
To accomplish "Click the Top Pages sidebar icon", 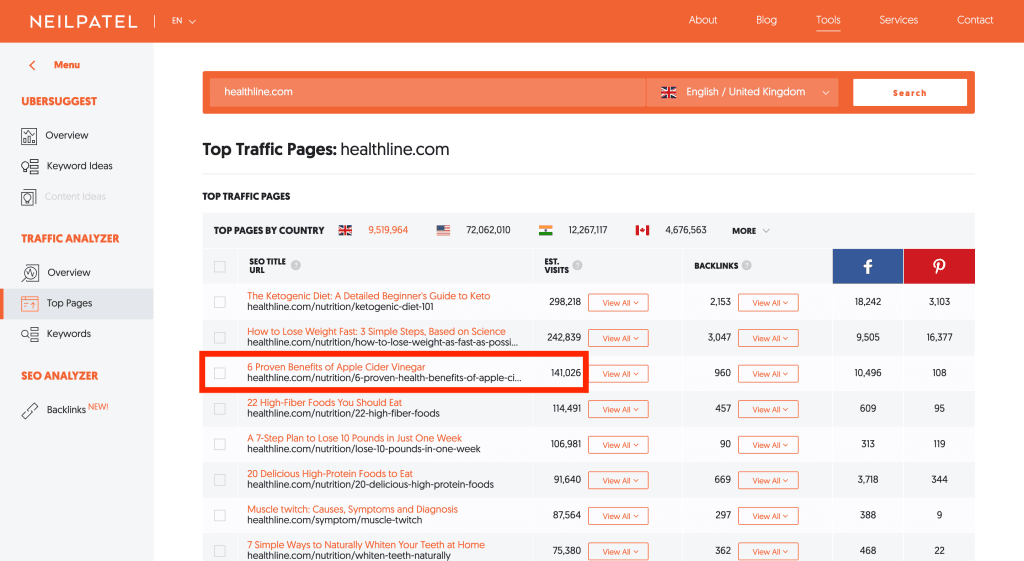I will 29,303.
